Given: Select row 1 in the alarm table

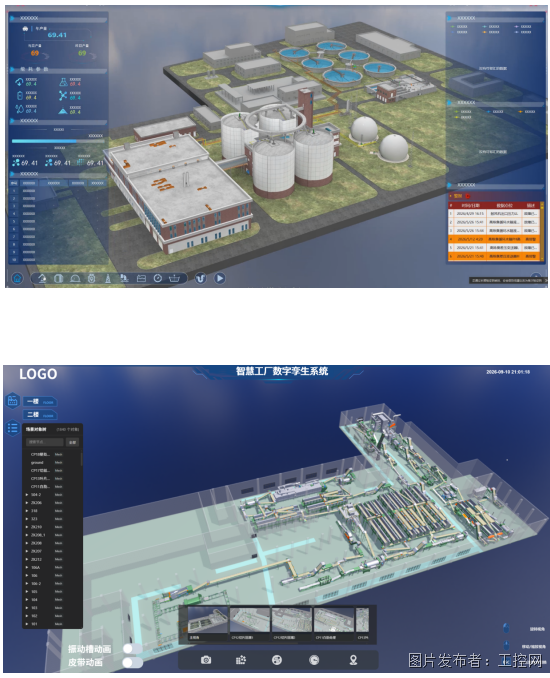Looking at the screenshot, I should pos(493,214).
